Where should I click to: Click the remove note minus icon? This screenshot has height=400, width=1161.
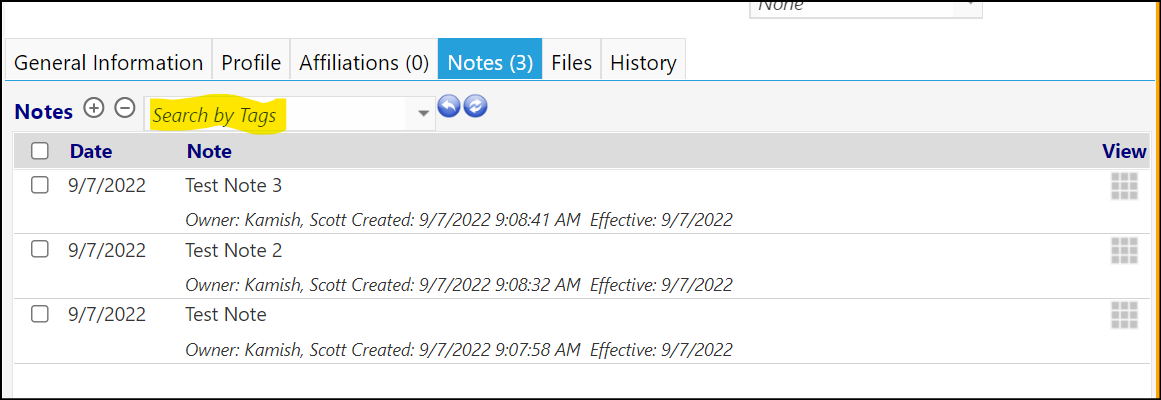[x=125, y=108]
